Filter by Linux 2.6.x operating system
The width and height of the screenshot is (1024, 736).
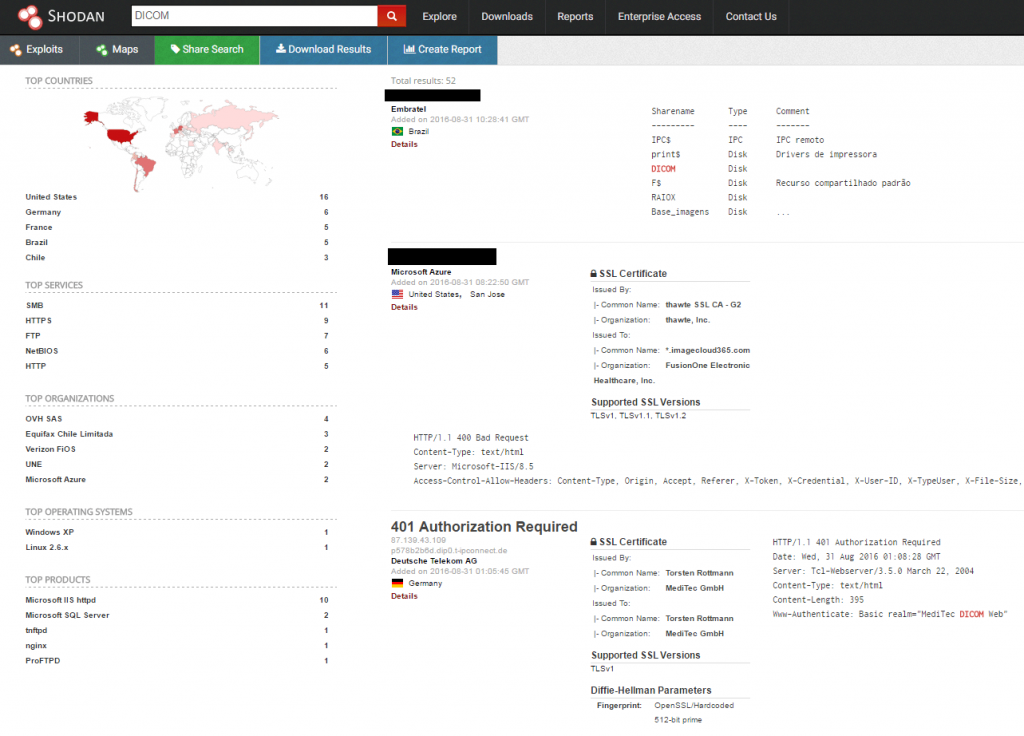tap(47, 547)
